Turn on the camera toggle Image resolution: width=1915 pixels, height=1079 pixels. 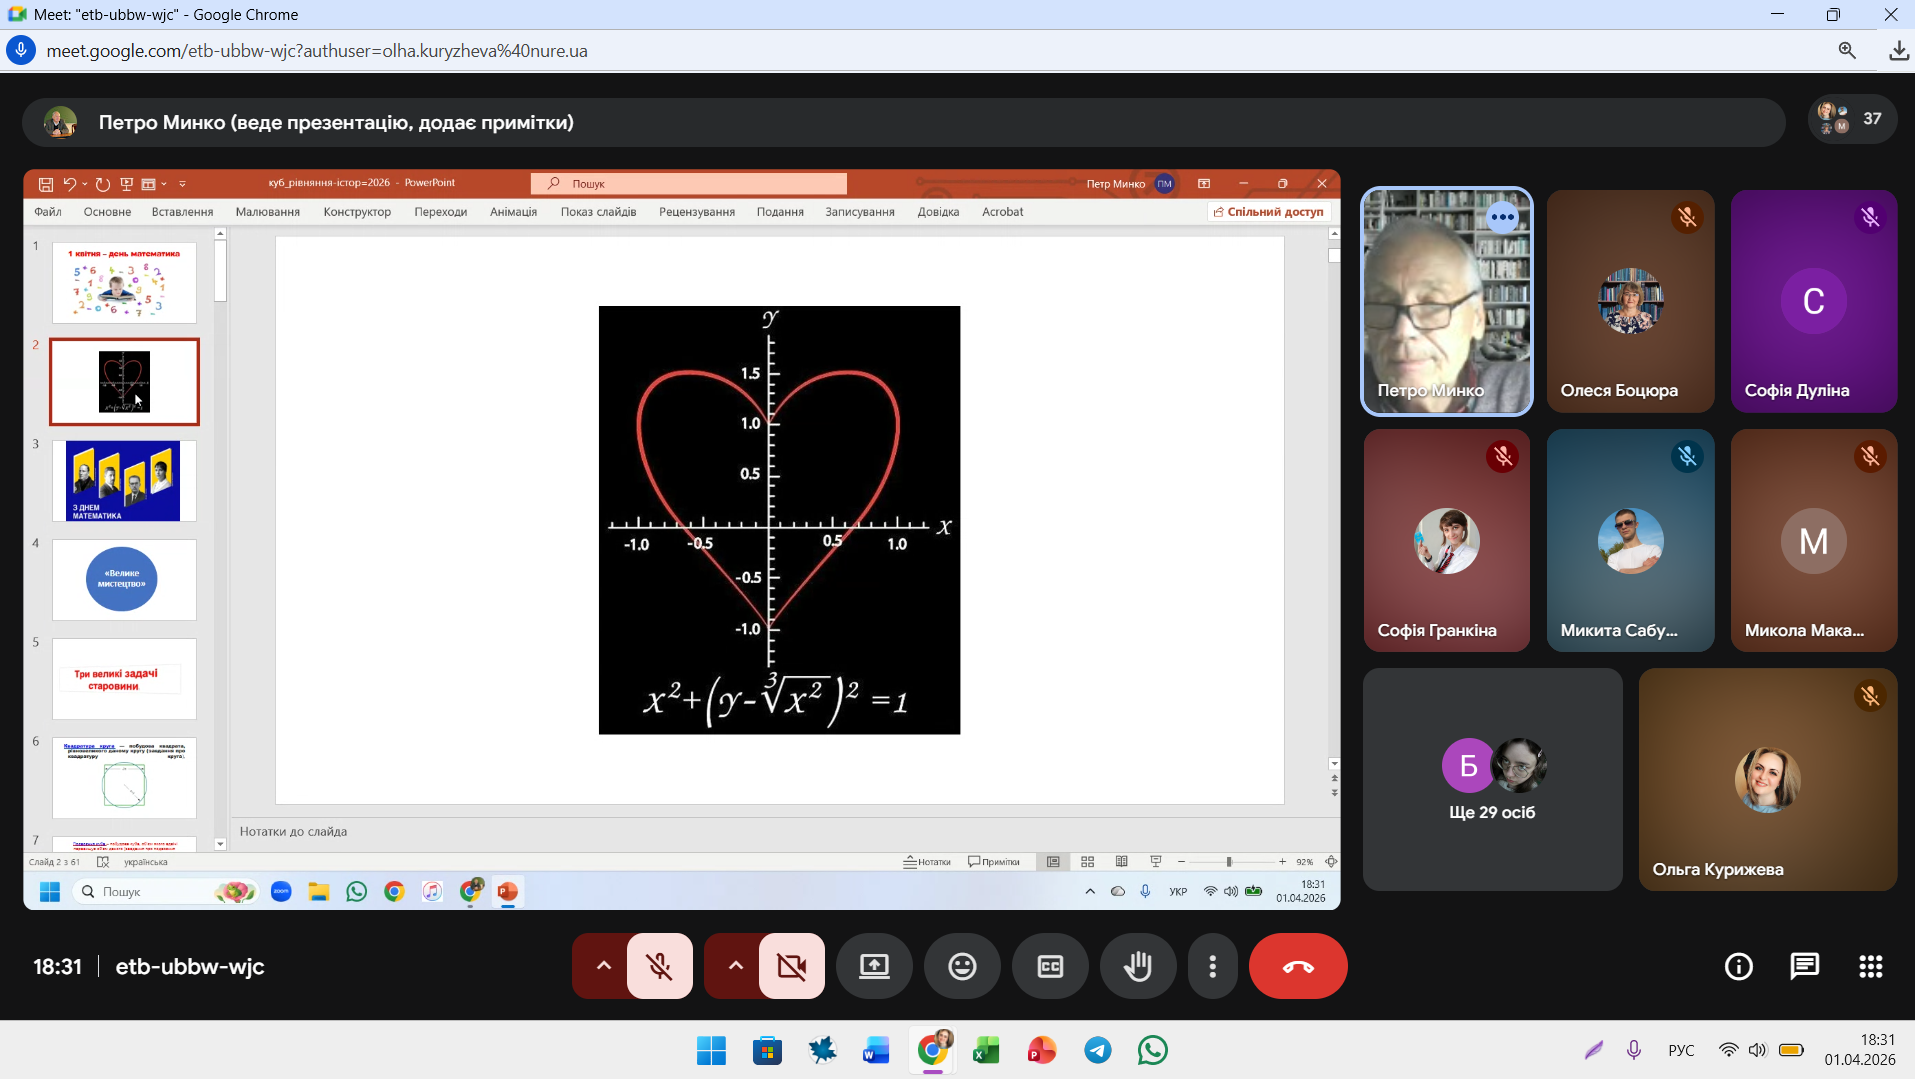point(791,966)
